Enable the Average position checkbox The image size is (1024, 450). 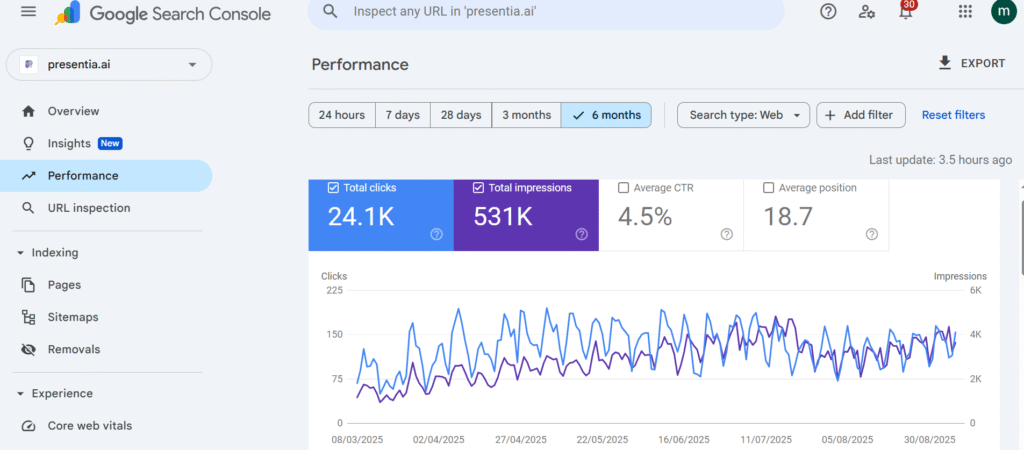(768, 187)
